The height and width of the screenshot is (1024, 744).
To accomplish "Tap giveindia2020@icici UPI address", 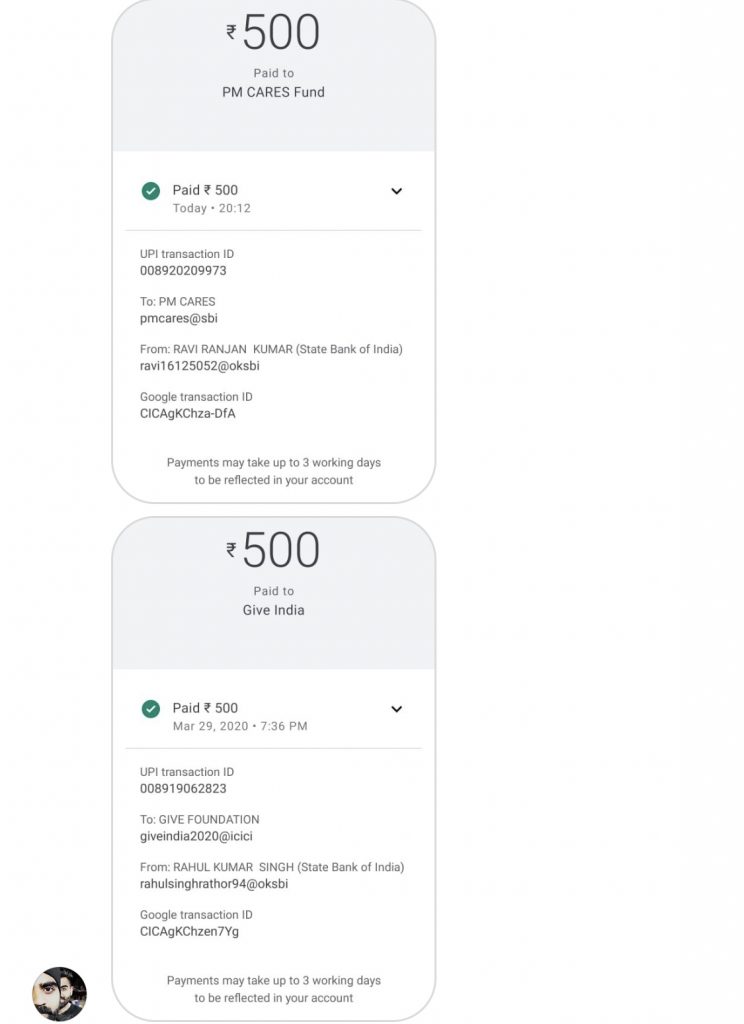I will coord(196,836).
